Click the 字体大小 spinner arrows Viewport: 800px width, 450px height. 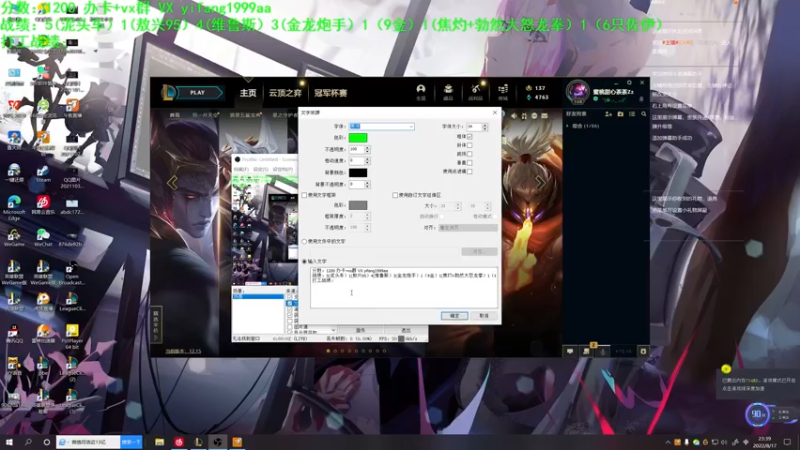coord(485,126)
